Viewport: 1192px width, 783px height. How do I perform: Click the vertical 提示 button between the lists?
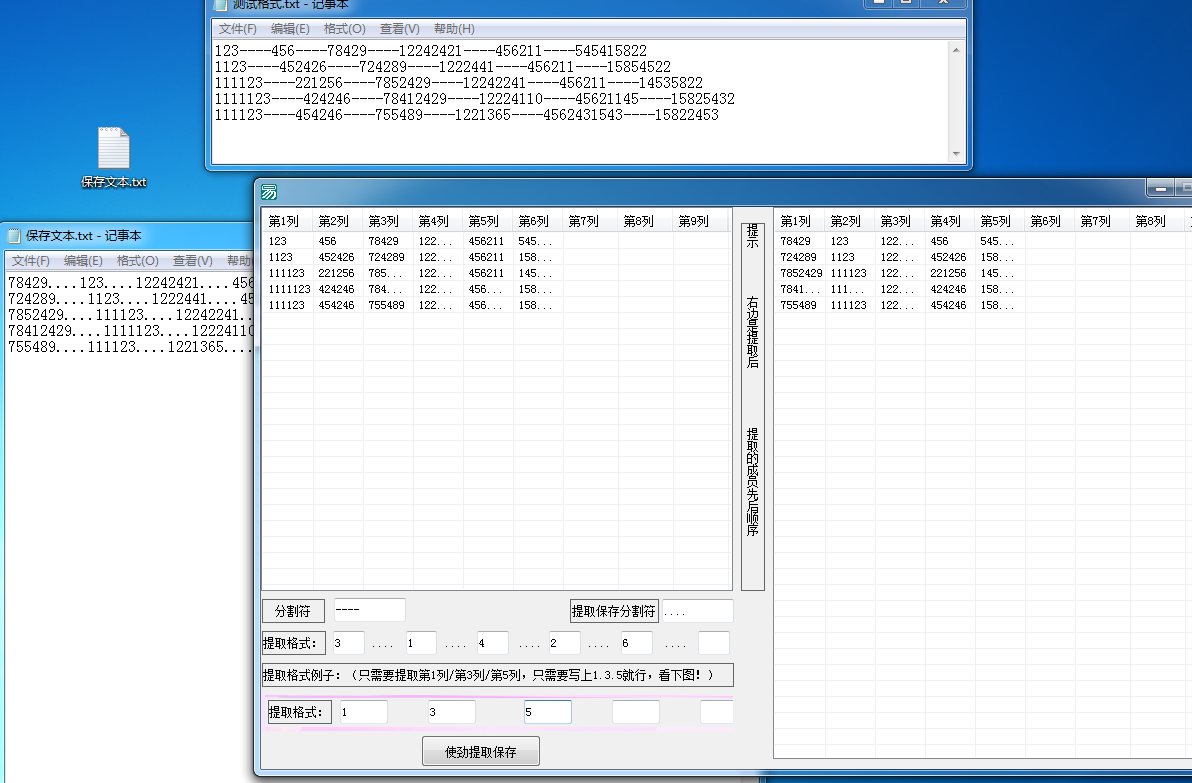pos(753,406)
